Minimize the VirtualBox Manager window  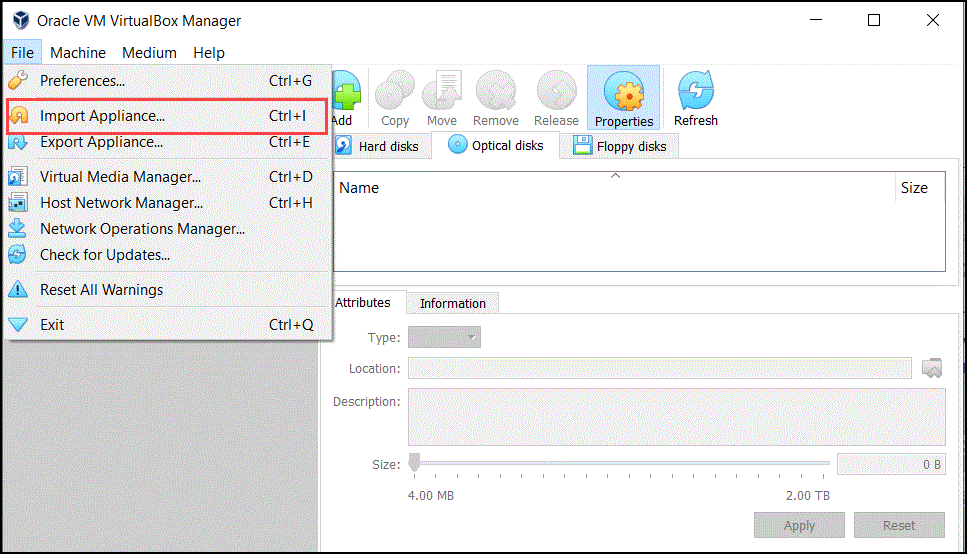coord(816,20)
